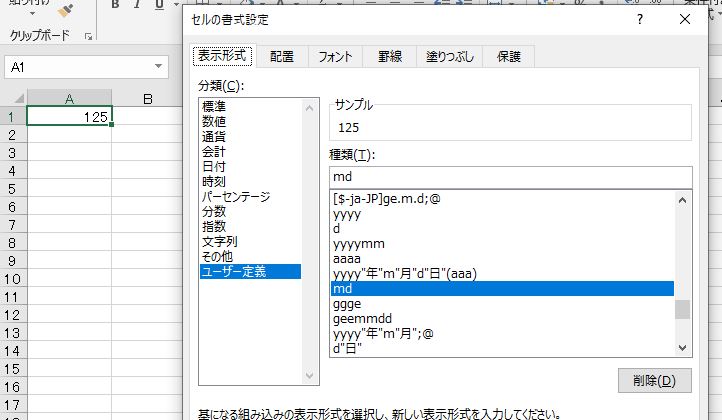Select category 会計
The width and height of the screenshot is (722, 420).
(250, 152)
